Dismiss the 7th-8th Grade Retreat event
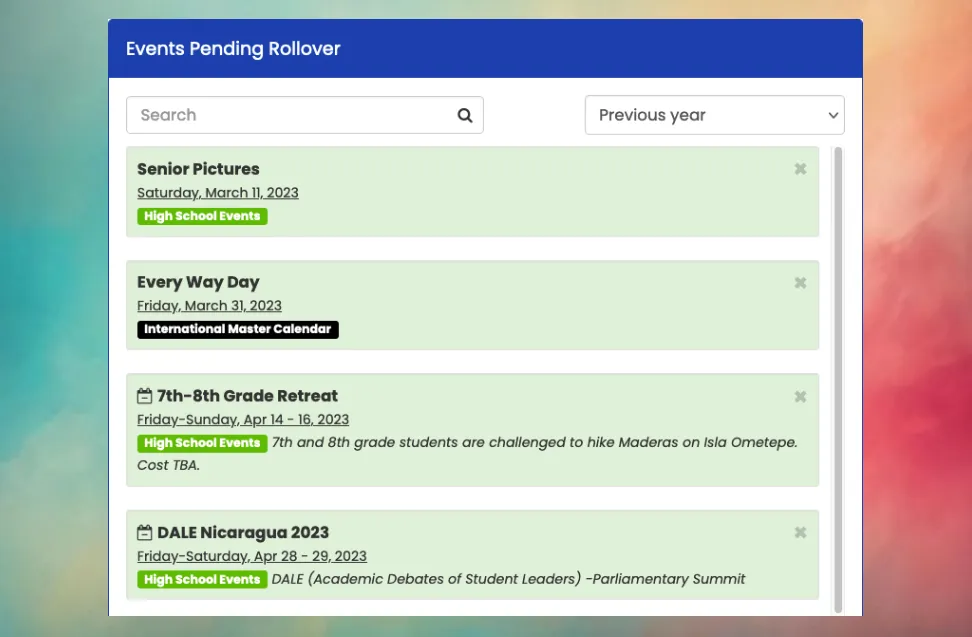 pyautogui.click(x=800, y=396)
